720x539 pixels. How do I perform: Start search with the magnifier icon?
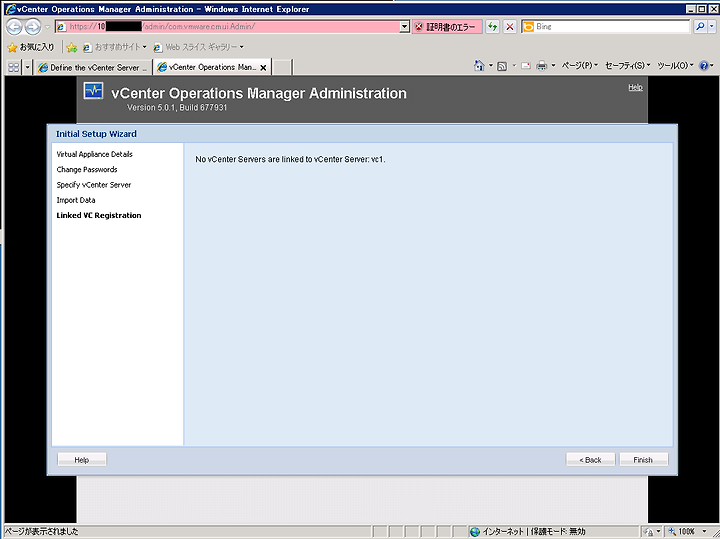(700, 27)
